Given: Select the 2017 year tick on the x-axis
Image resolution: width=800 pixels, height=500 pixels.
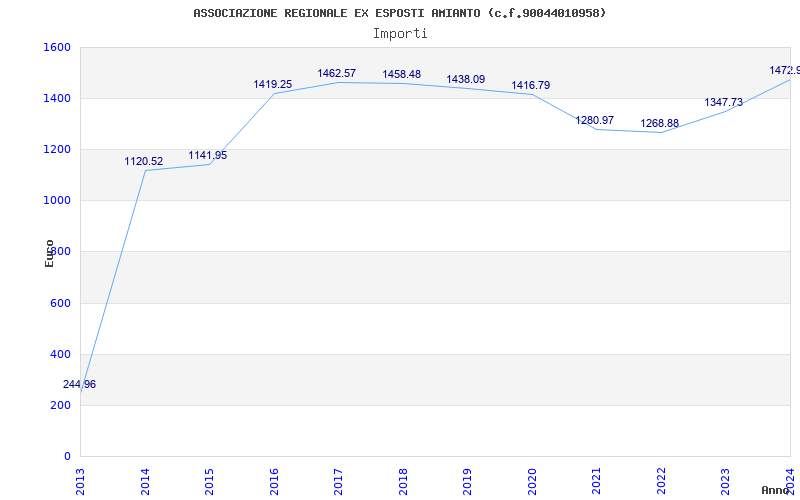Looking at the screenshot, I should [339, 479].
